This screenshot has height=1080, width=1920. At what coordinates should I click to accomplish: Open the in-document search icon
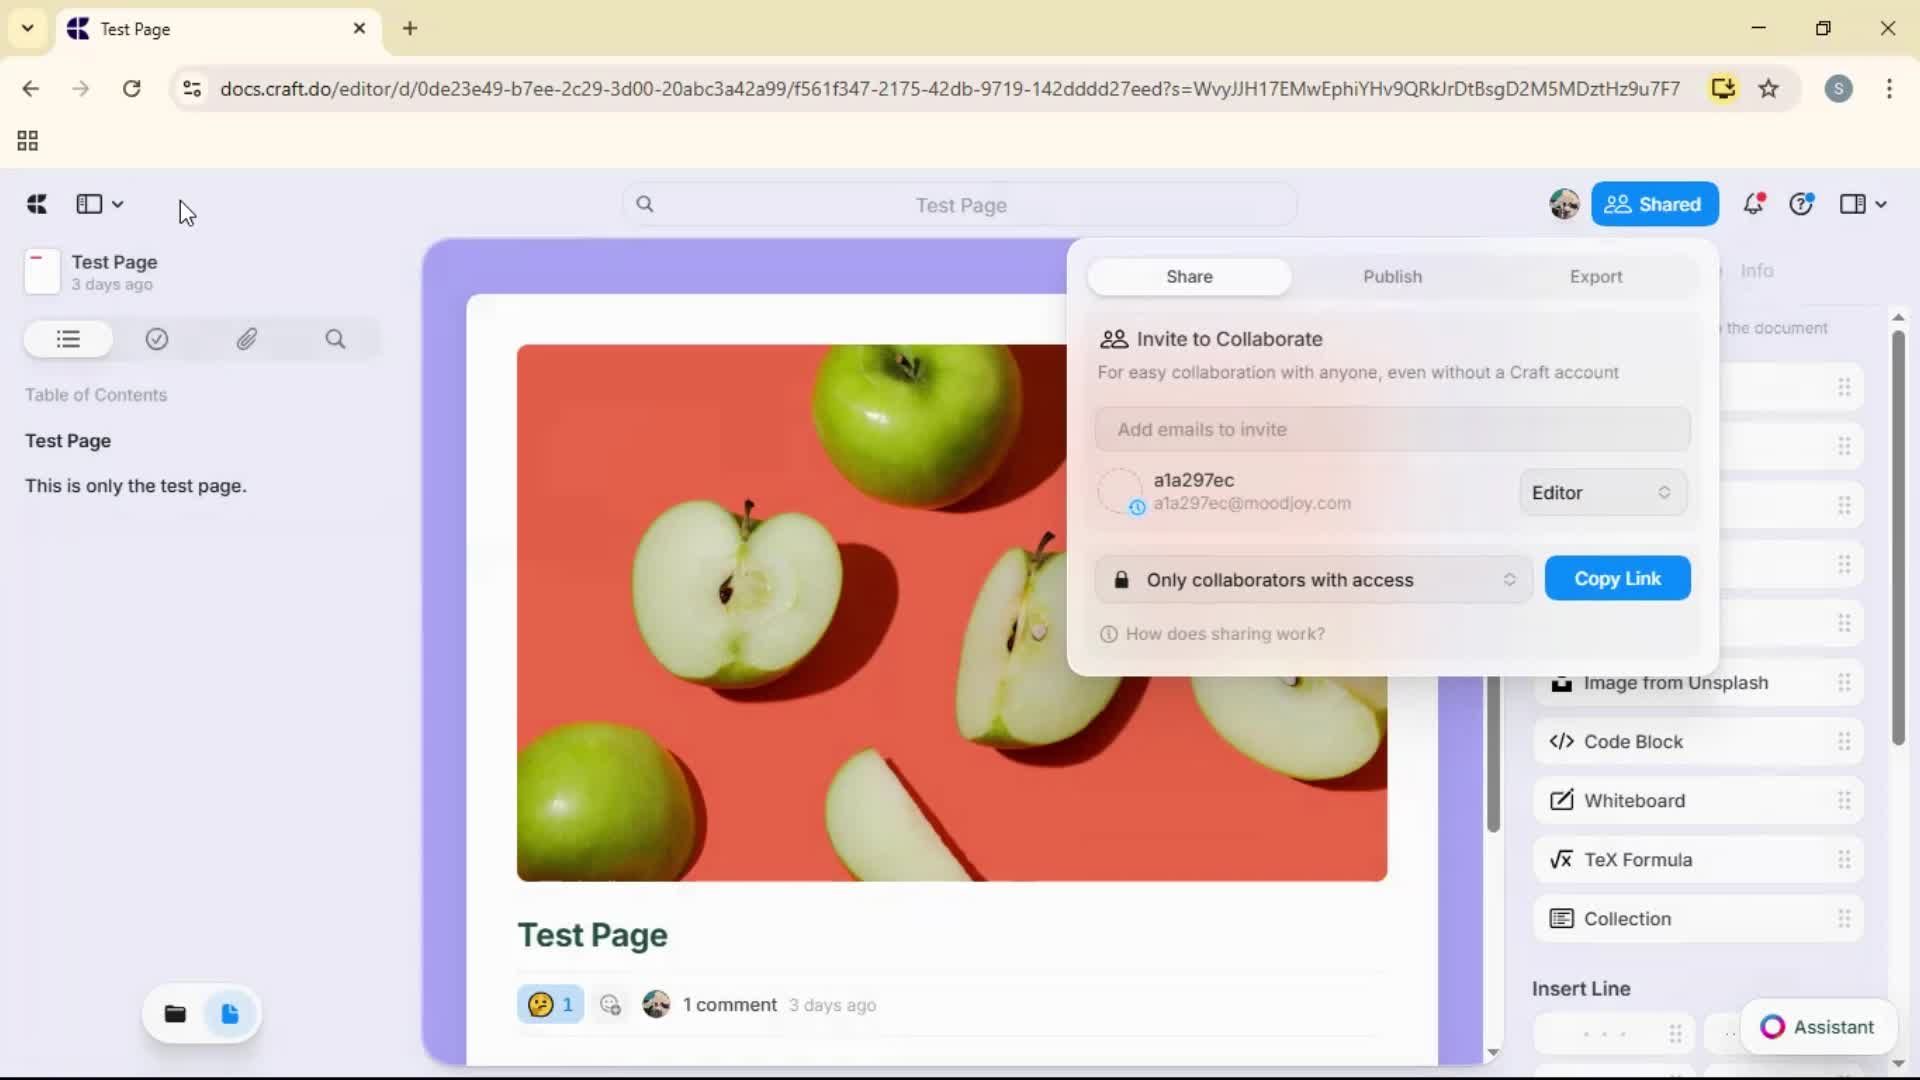335,339
